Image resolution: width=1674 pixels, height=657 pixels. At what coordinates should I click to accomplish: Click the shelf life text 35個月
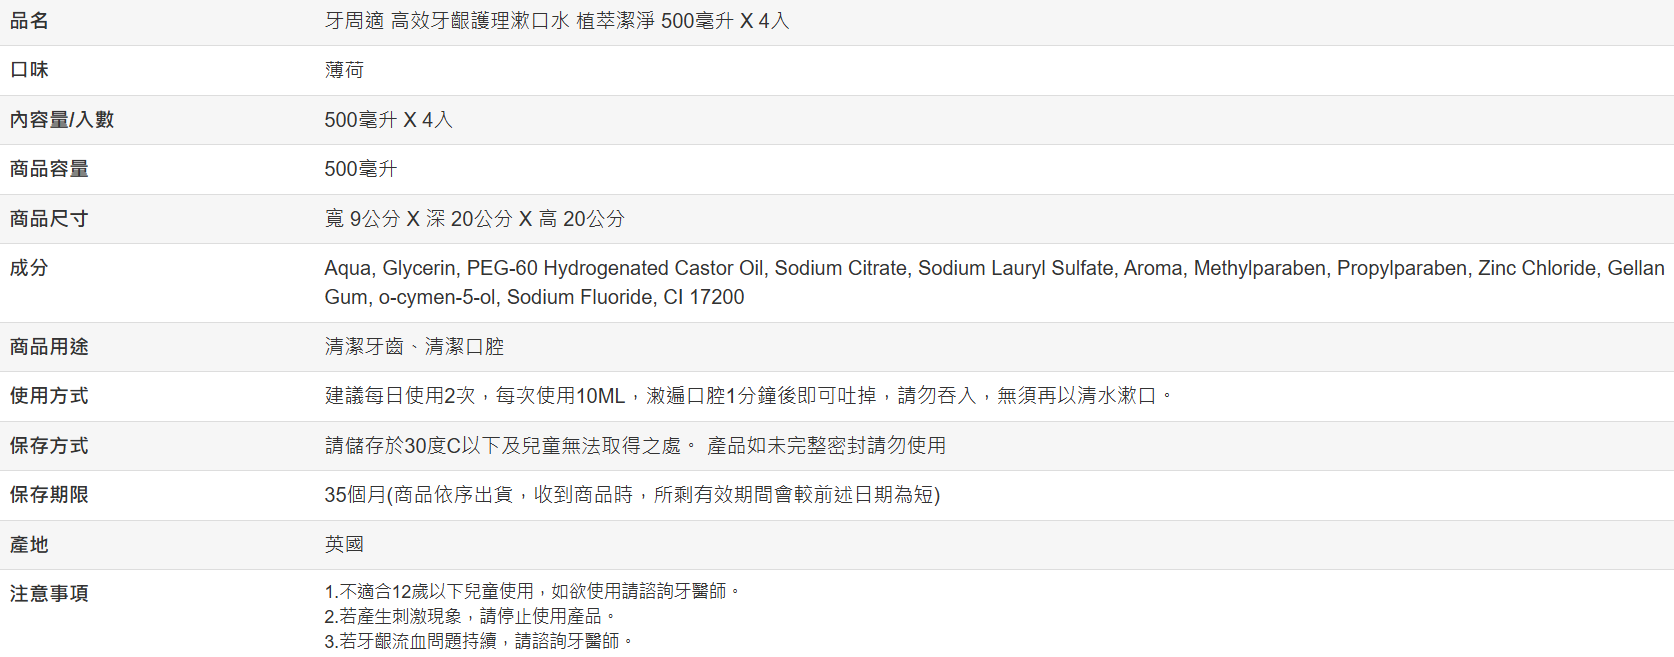coord(355,495)
